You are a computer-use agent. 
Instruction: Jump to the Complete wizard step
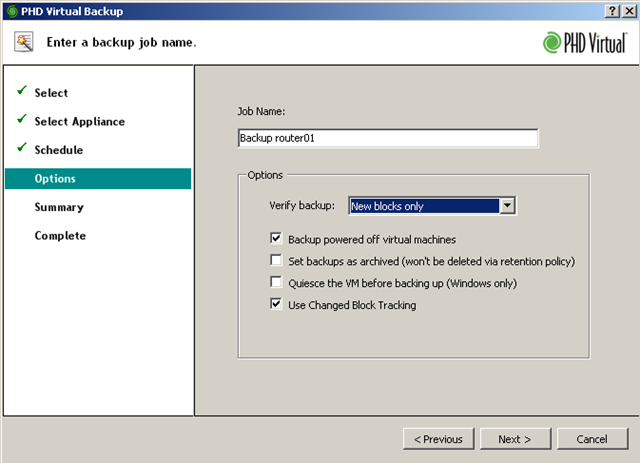click(x=60, y=236)
